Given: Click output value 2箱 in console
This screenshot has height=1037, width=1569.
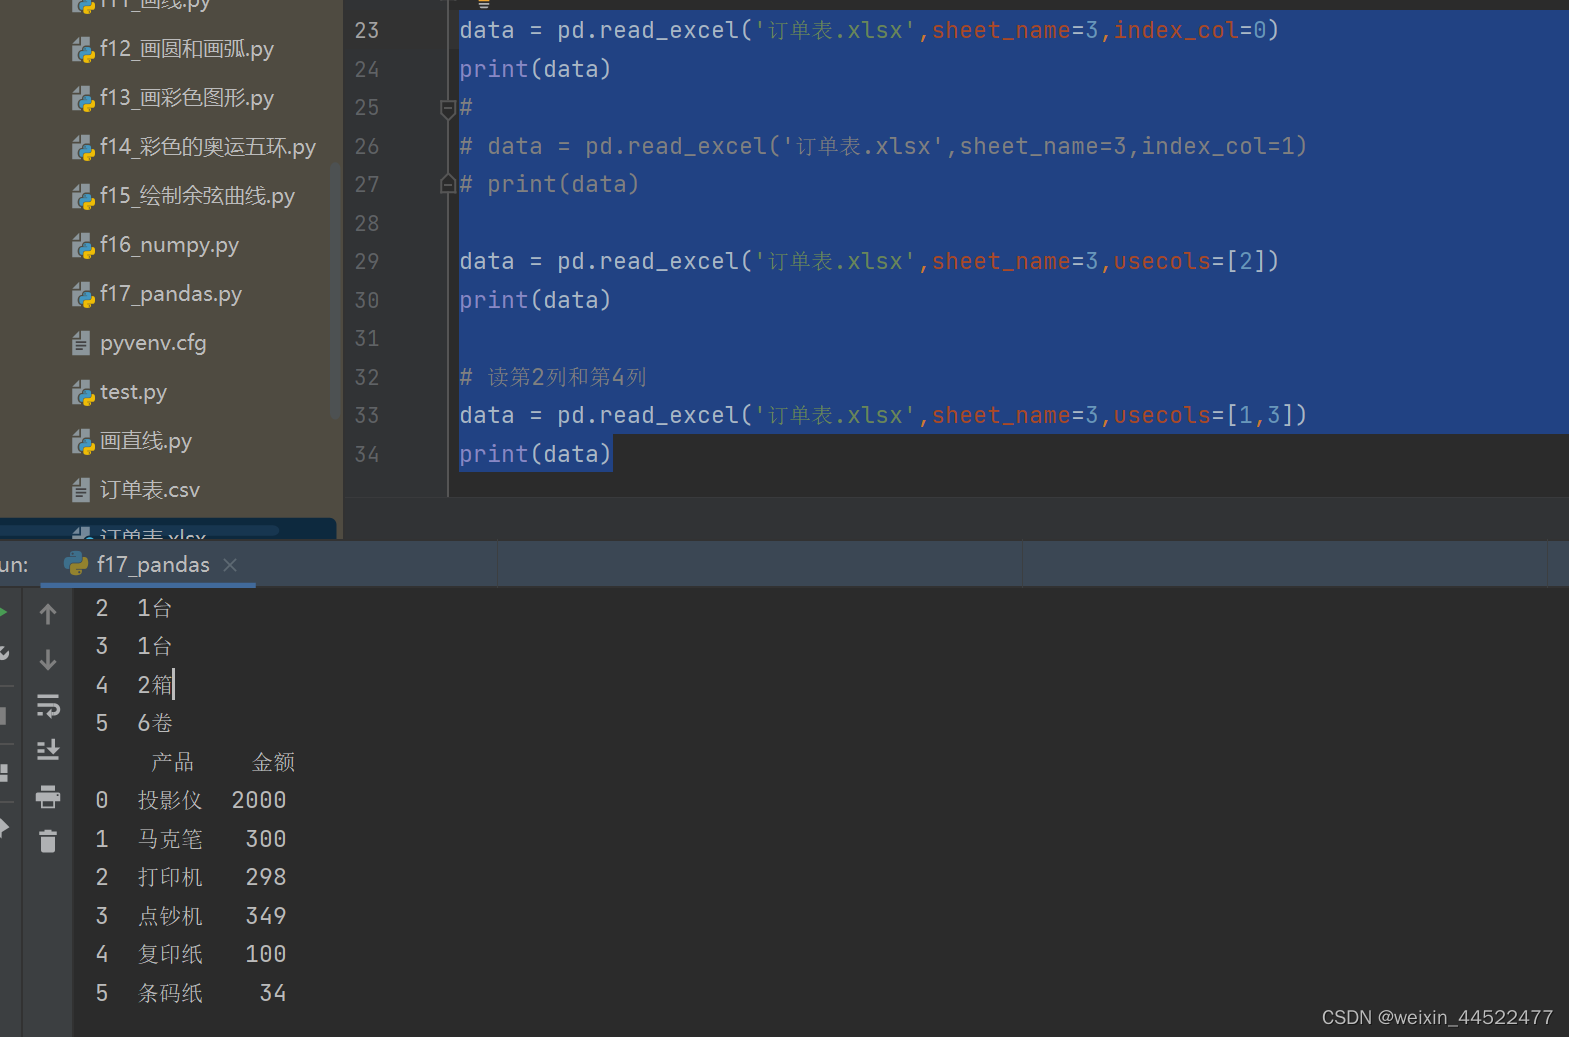Looking at the screenshot, I should (155, 685).
